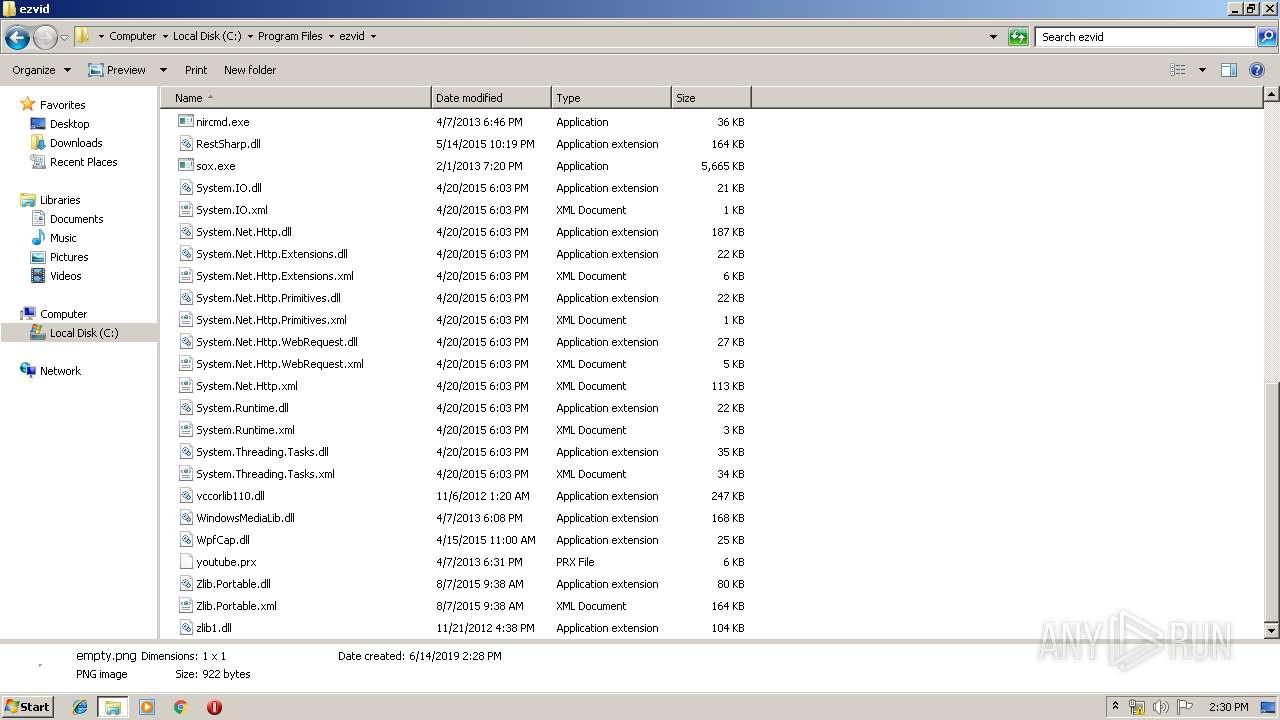The height and width of the screenshot is (720, 1280).
Task: Select the RestSharp.dll file icon
Action: click(x=185, y=143)
